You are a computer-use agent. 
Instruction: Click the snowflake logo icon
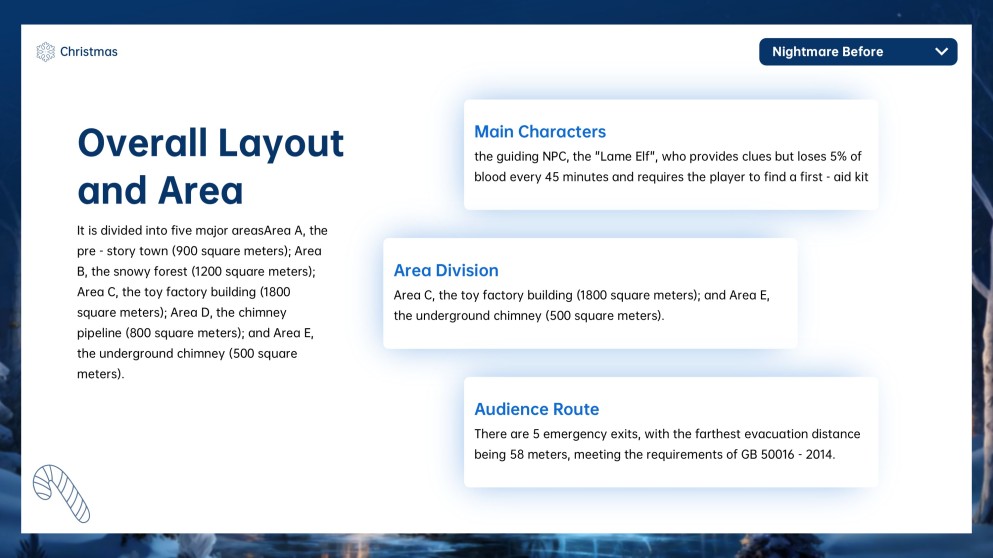(x=45, y=52)
